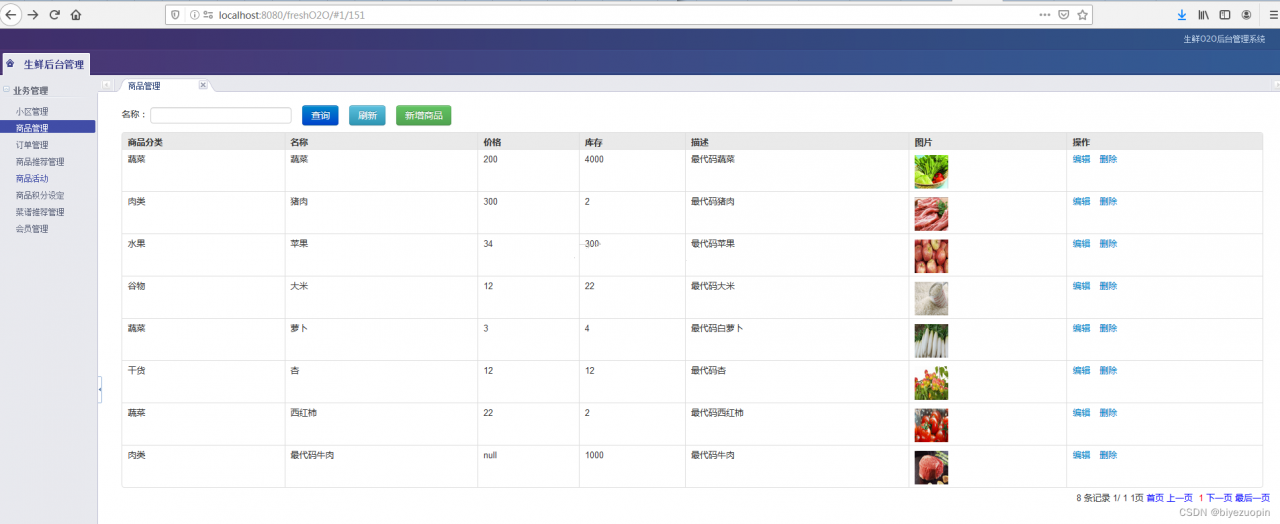Collapse the sidebar using splitter handle
The width and height of the screenshot is (1280, 524).
[100, 389]
